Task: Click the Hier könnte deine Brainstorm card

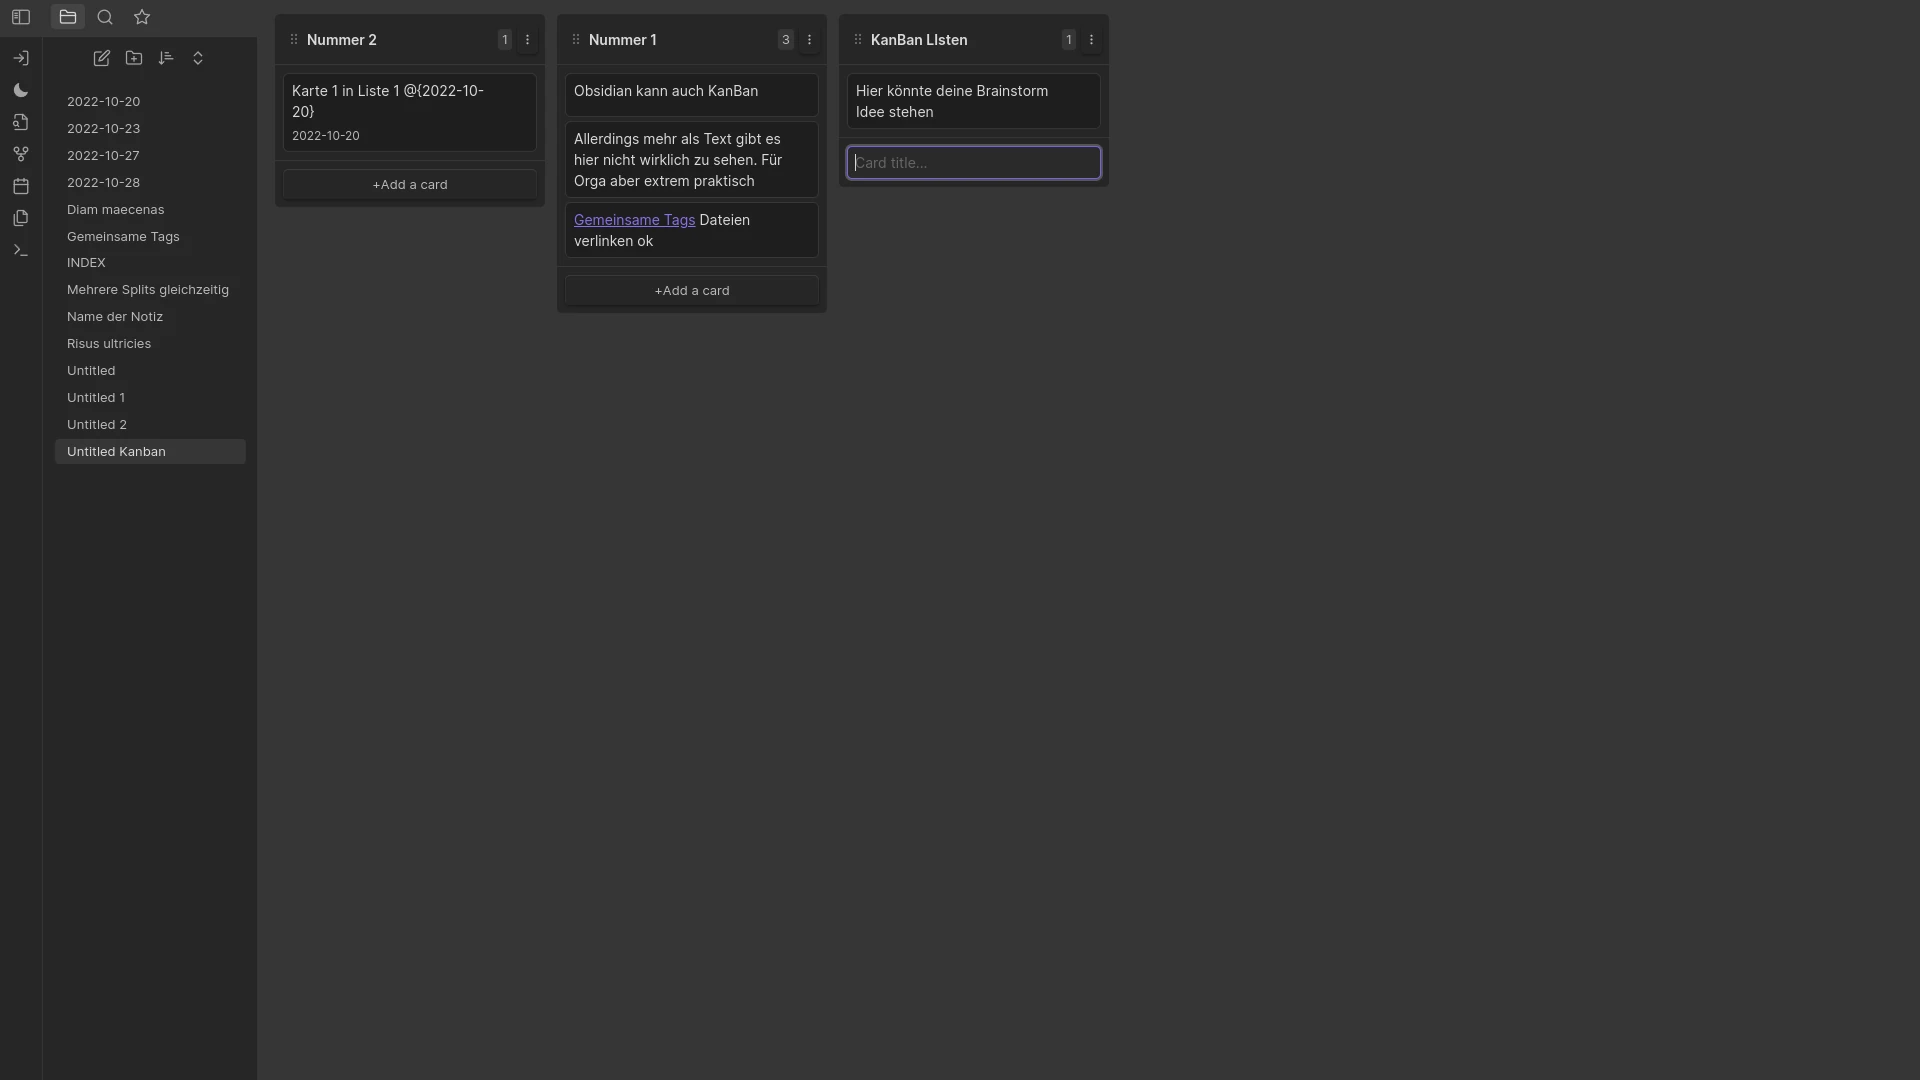Action: 974,101
